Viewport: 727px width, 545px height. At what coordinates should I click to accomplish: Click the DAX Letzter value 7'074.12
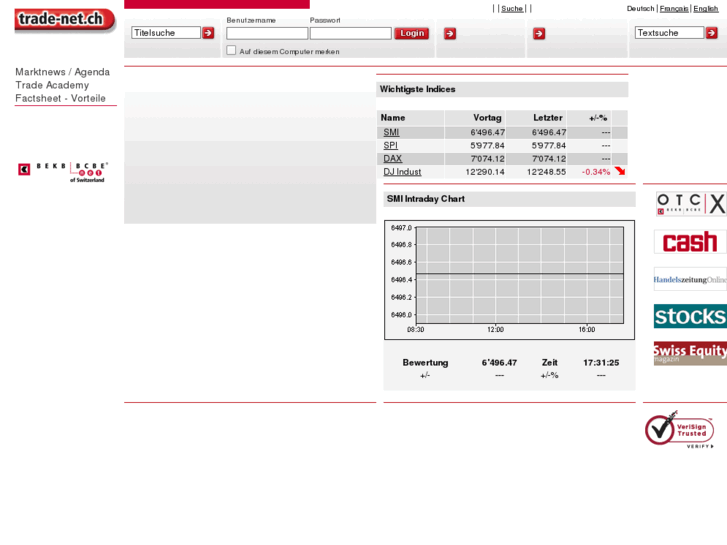[x=548, y=159]
